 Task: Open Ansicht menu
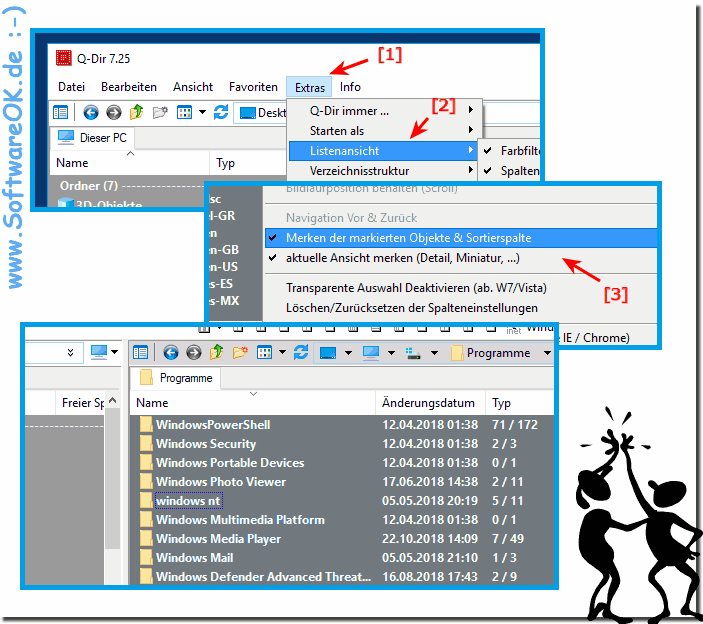coord(193,87)
